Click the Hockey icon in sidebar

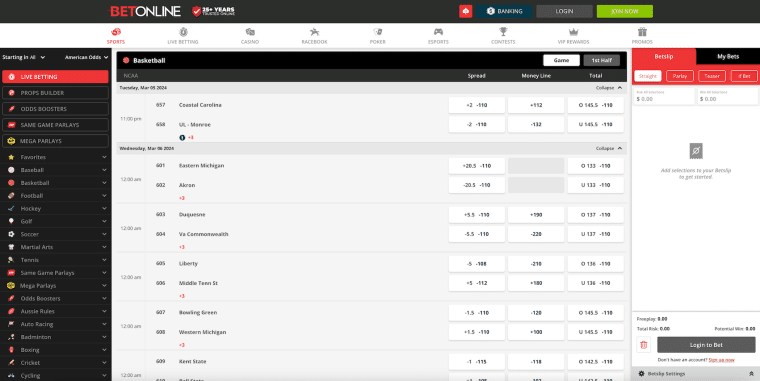(x=11, y=208)
